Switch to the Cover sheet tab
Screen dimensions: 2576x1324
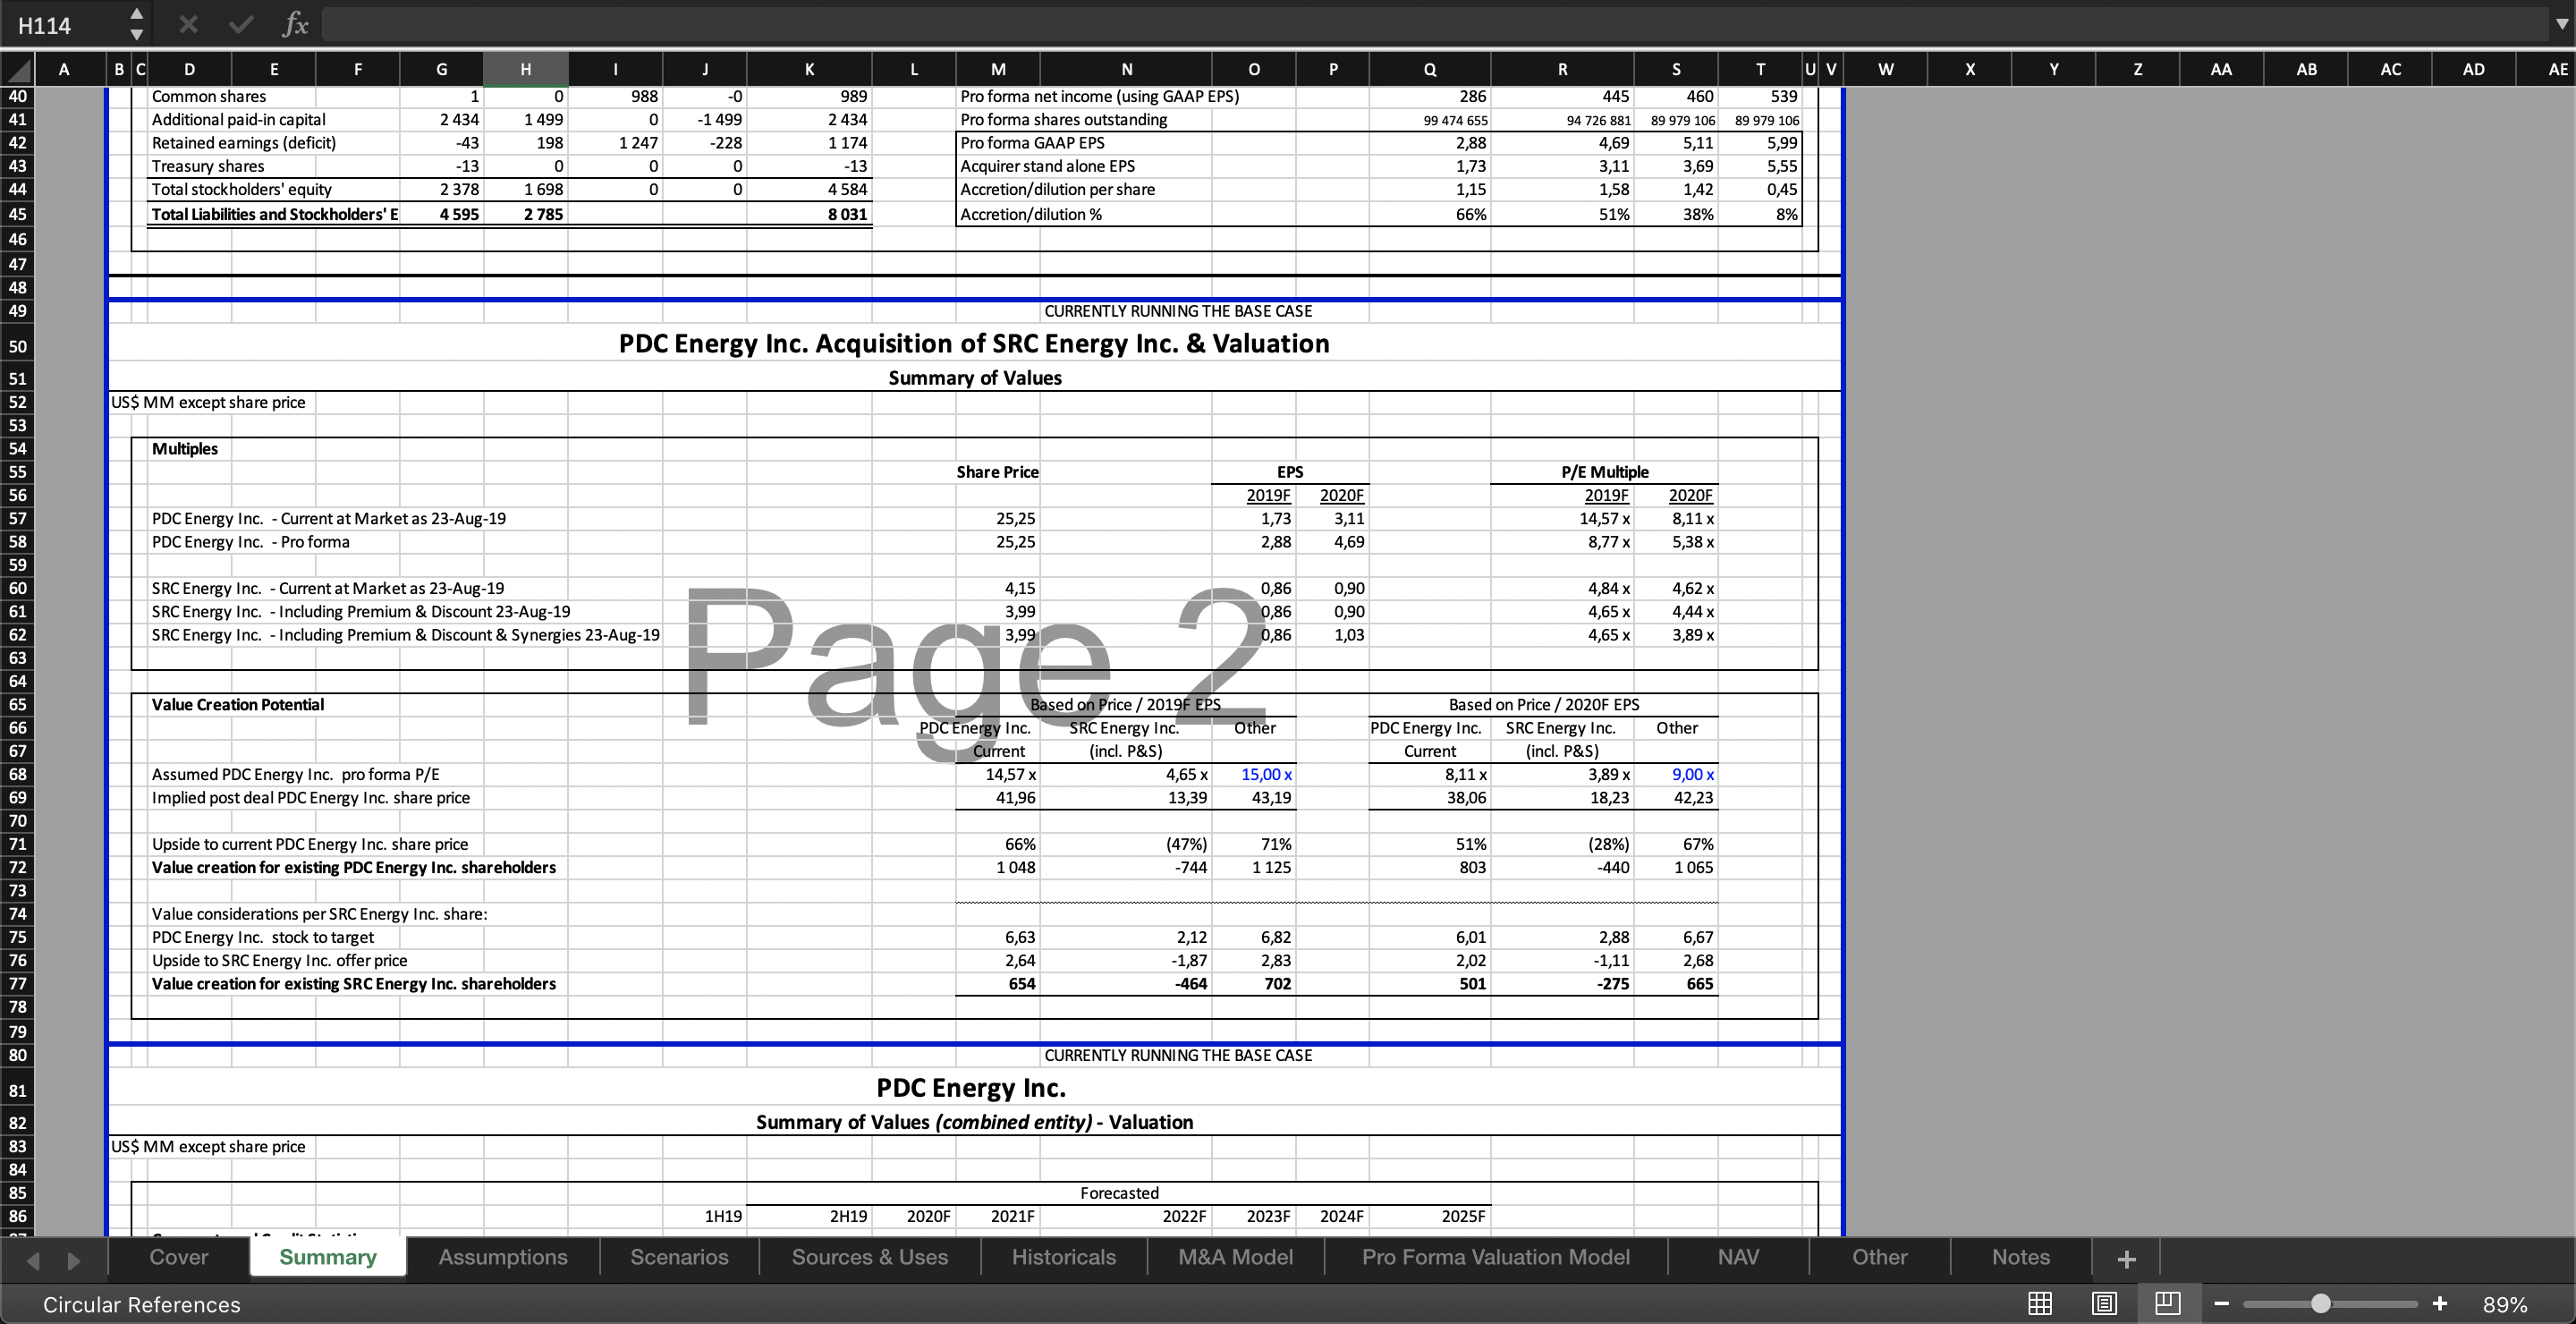178,1257
